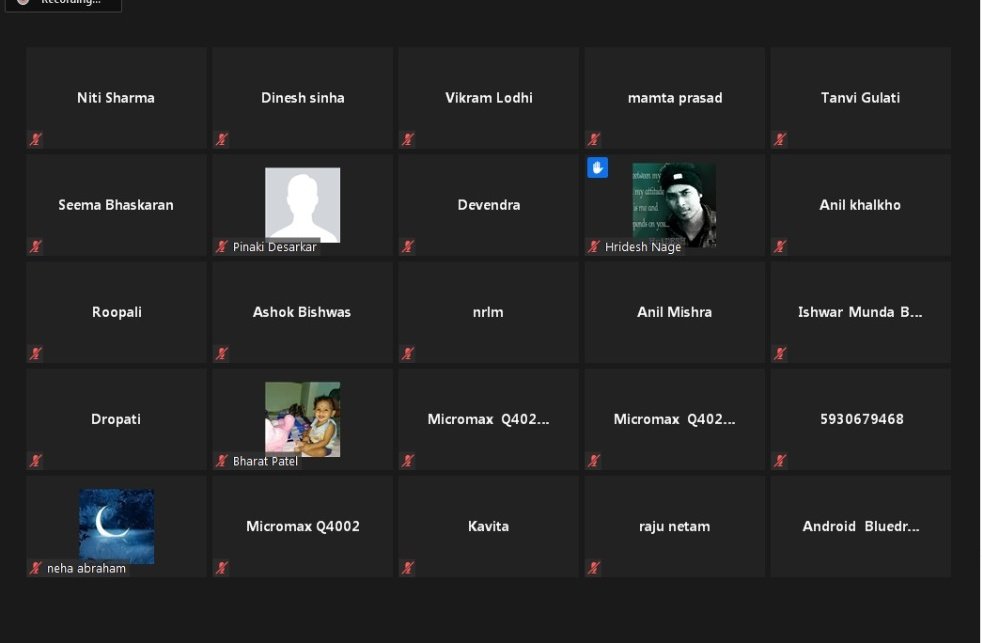Select the Ashok Bishwas participant name
Viewport: 982px width, 643px height.
point(302,312)
